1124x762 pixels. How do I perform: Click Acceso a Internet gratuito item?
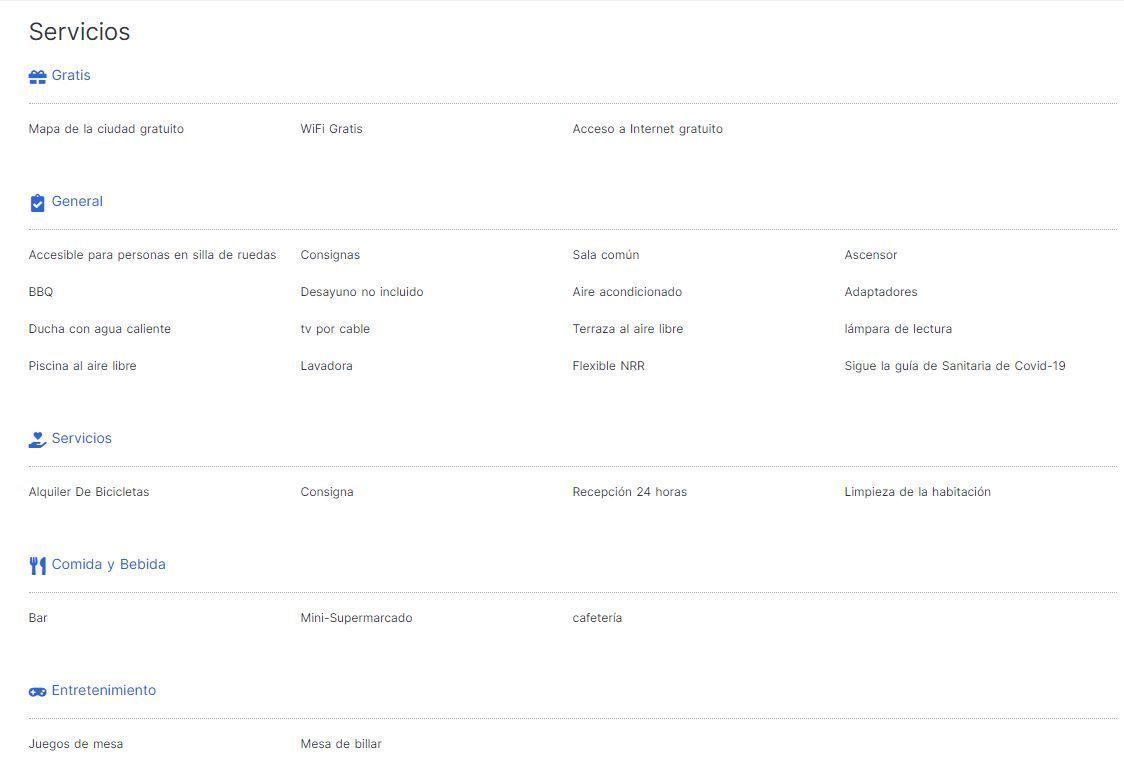click(x=647, y=129)
